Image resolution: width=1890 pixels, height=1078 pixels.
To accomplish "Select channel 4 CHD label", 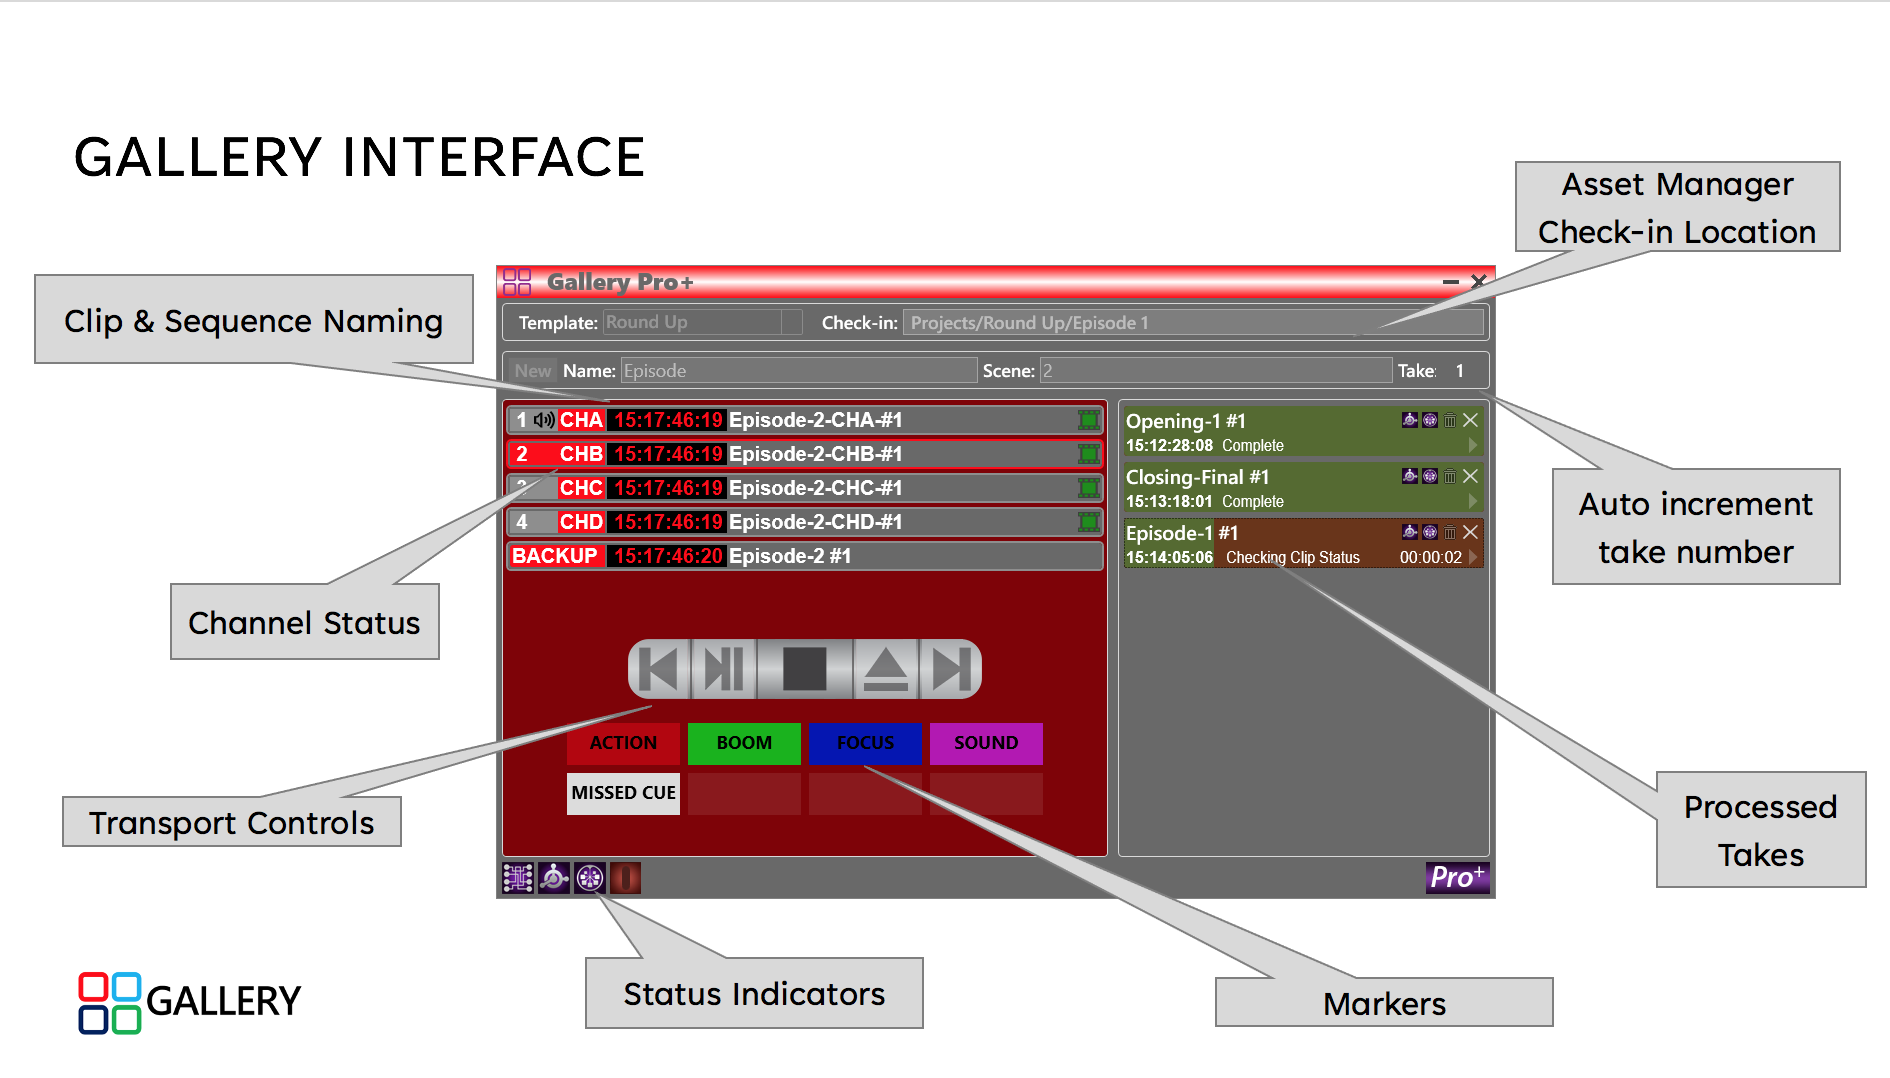I will (581, 522).
